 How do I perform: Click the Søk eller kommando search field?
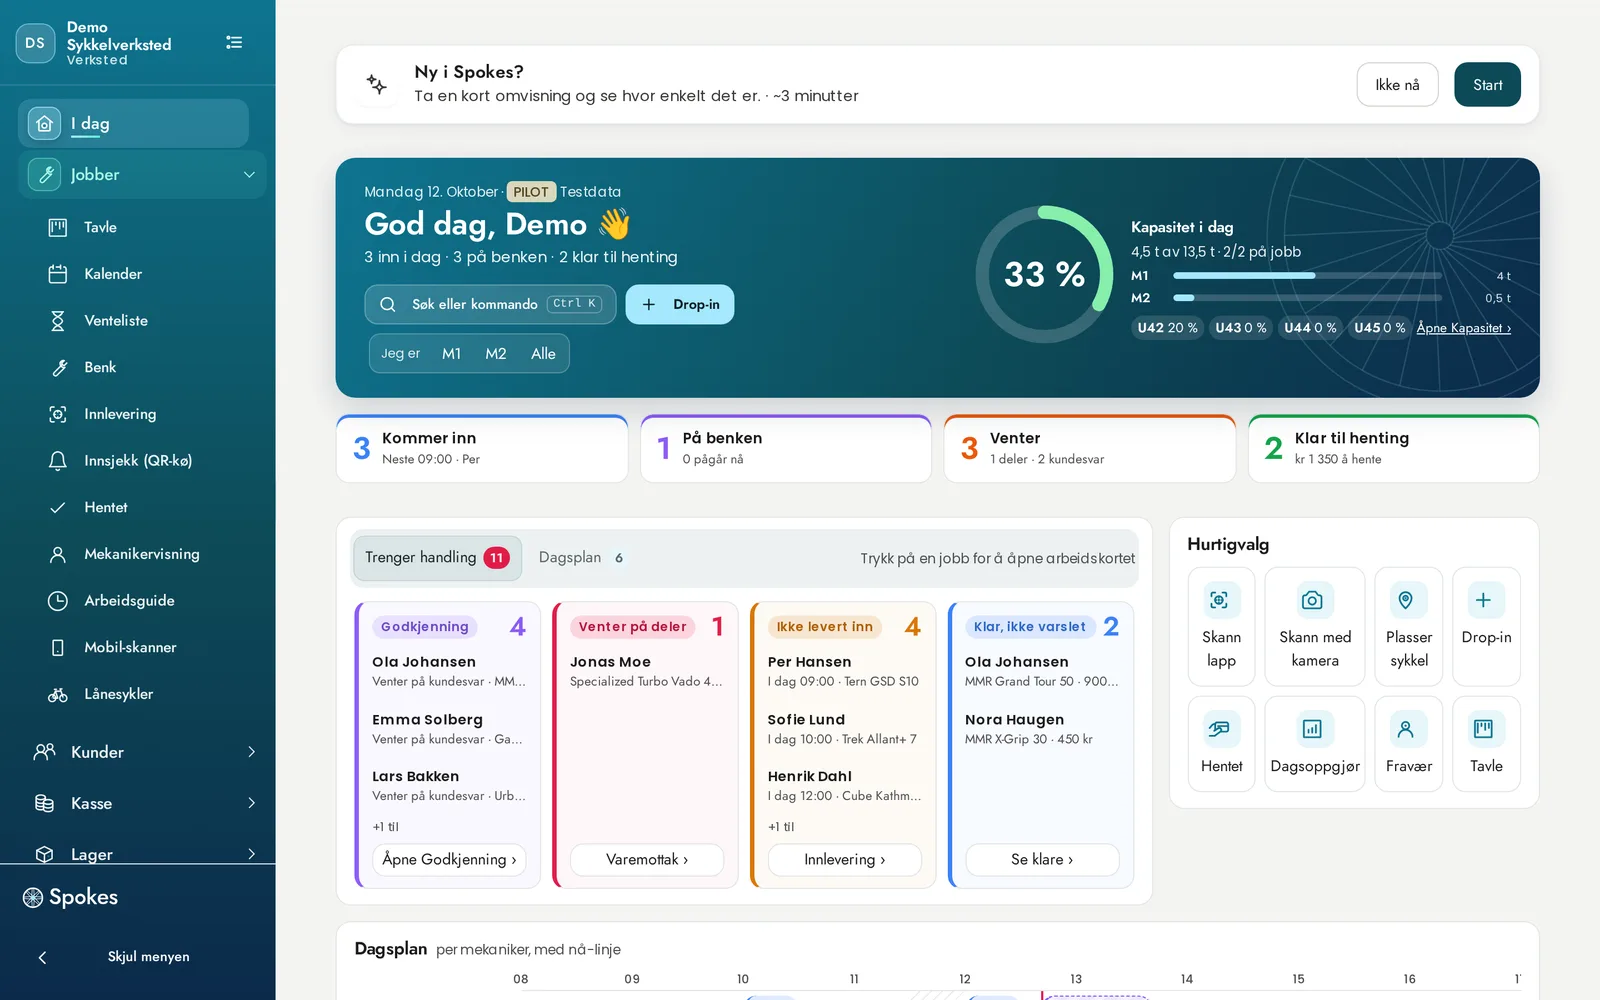[490, 305]
